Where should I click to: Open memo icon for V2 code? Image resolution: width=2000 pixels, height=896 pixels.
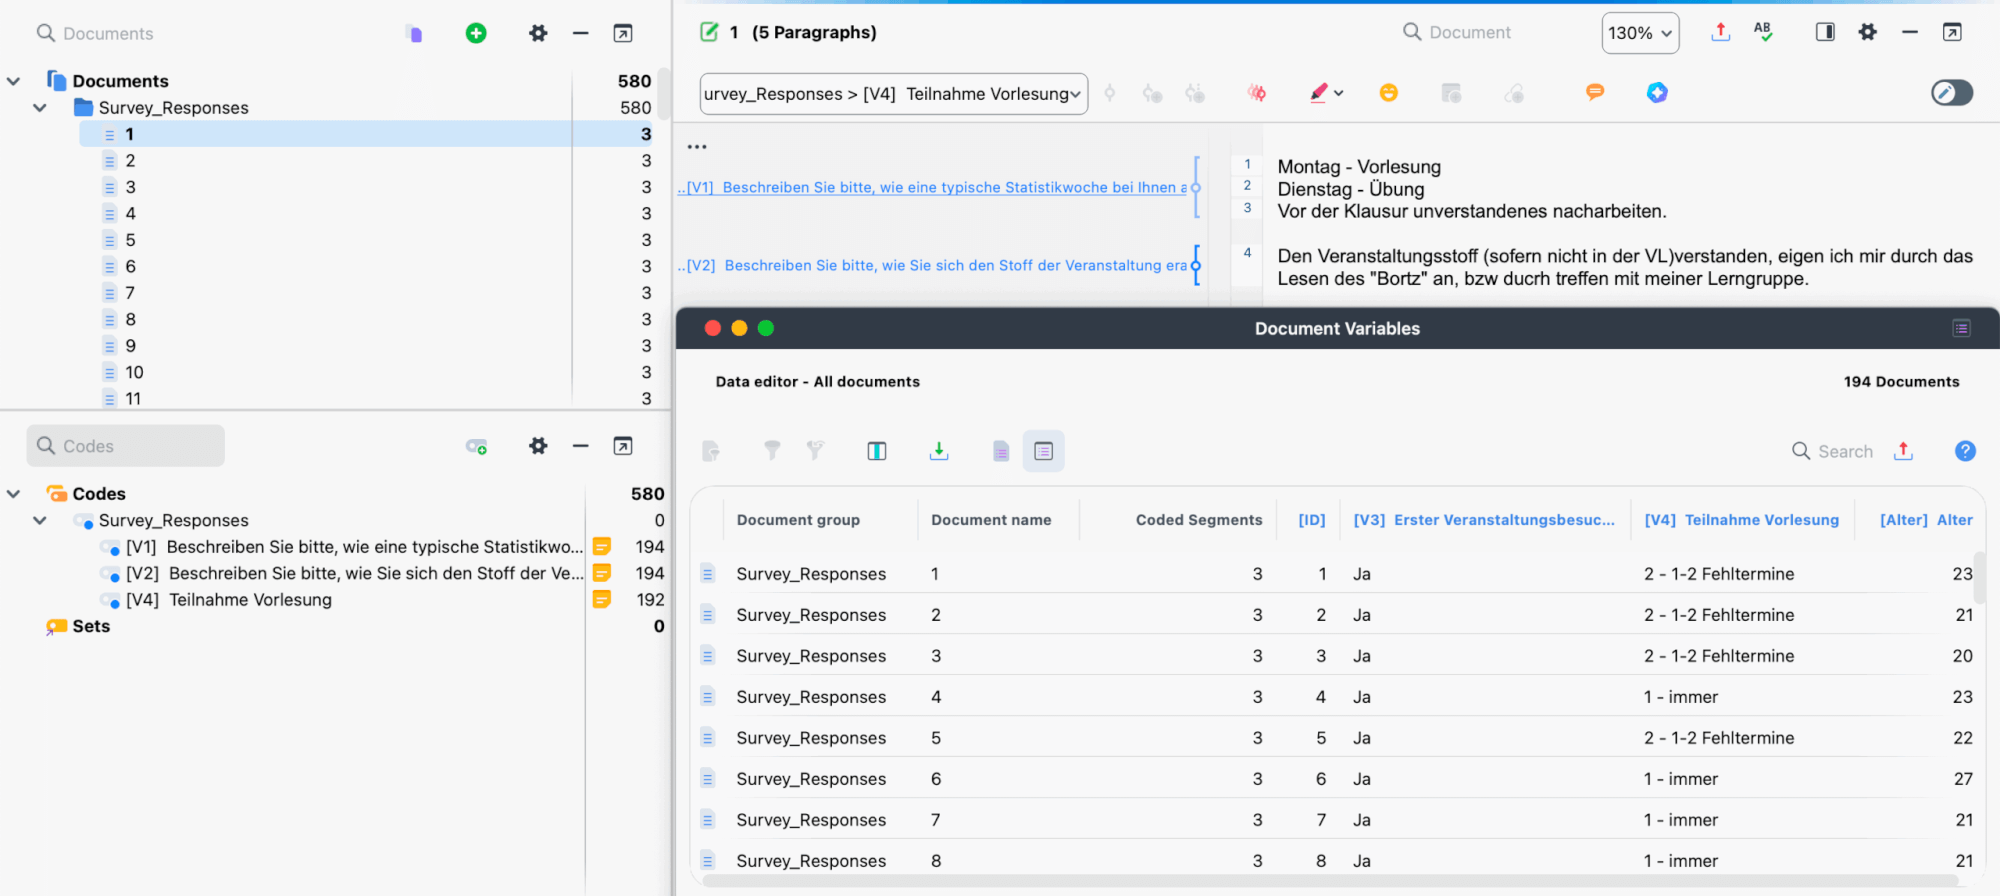coord(602,573)
